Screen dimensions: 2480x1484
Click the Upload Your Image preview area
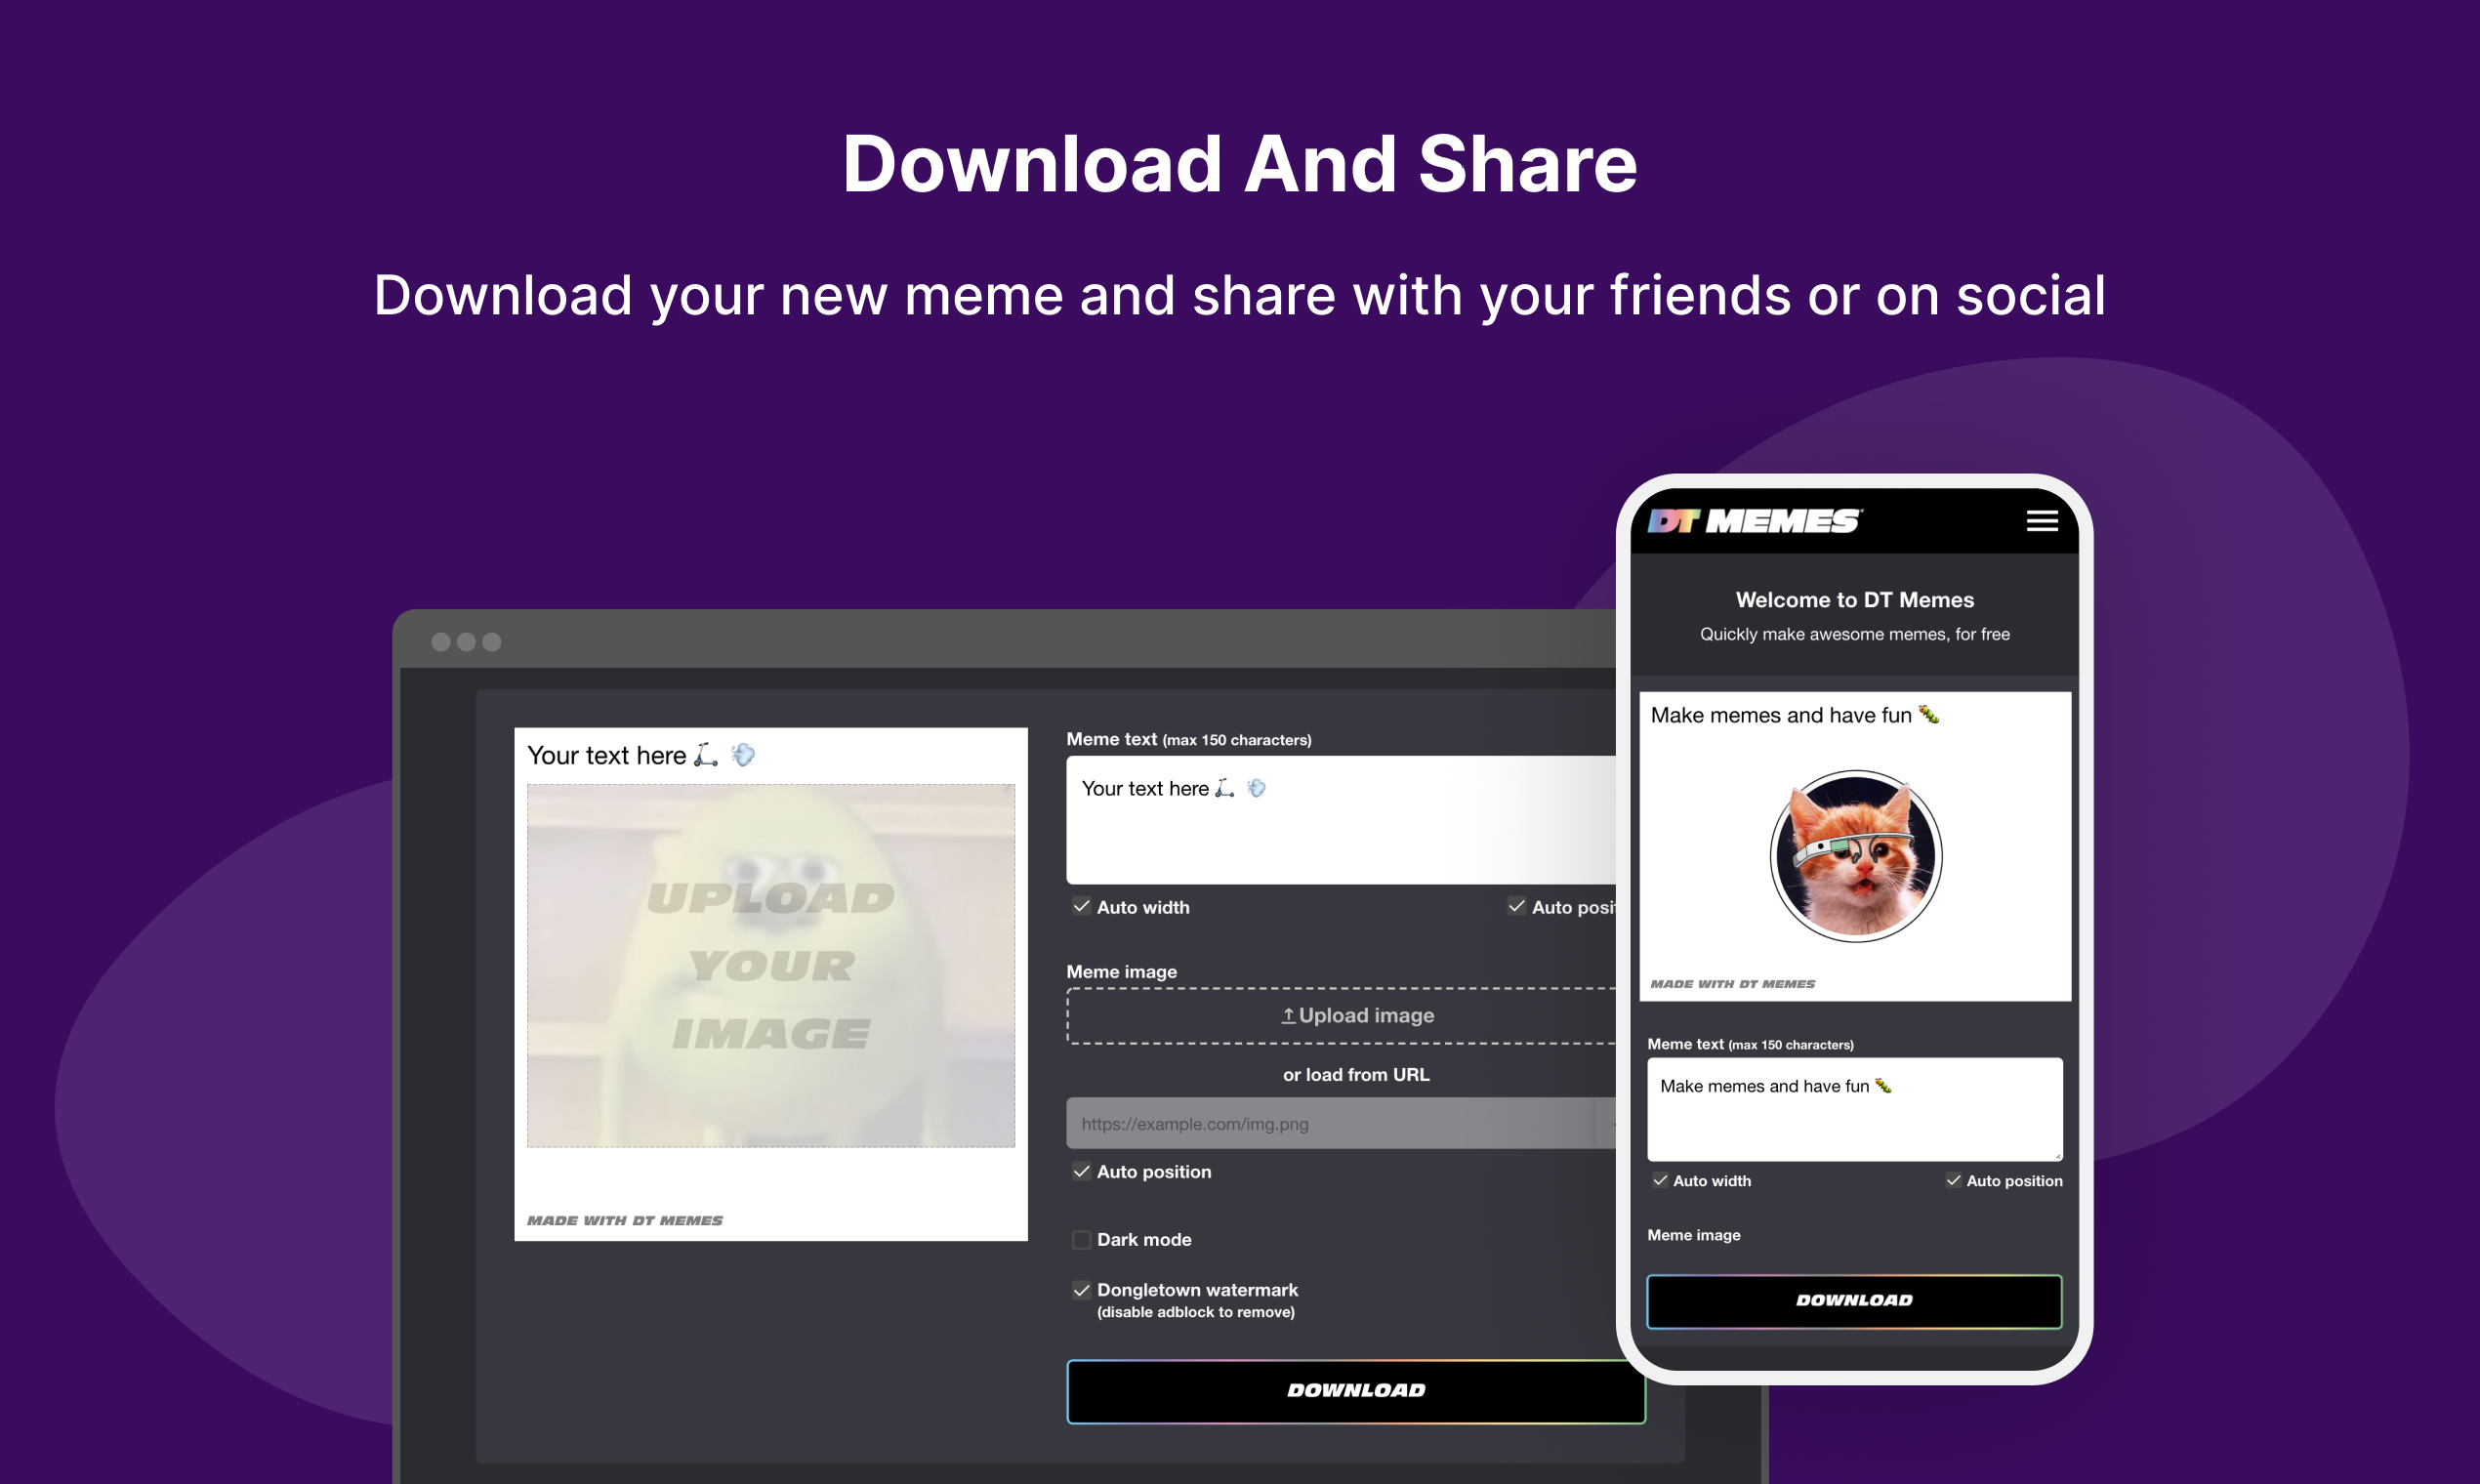(770, 965)
